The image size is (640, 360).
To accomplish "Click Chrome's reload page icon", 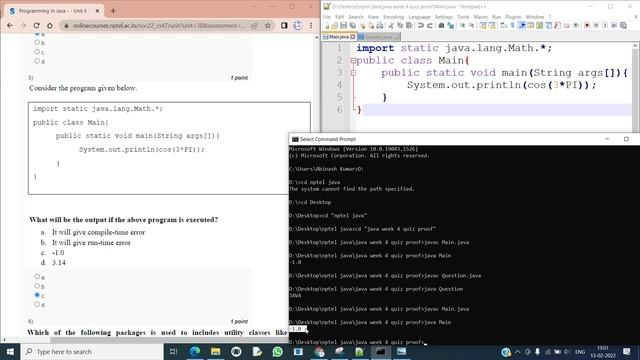I will pos(36,25).
